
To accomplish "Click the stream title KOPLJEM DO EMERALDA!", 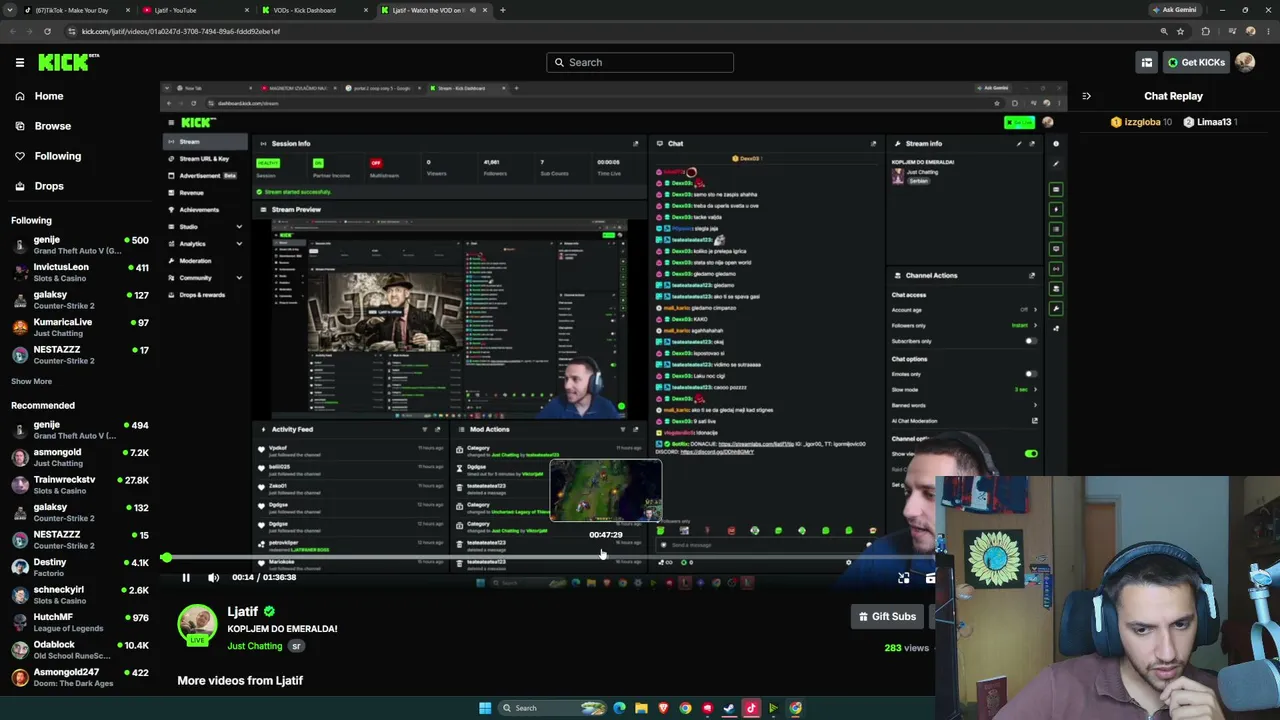I will [282, 629].
